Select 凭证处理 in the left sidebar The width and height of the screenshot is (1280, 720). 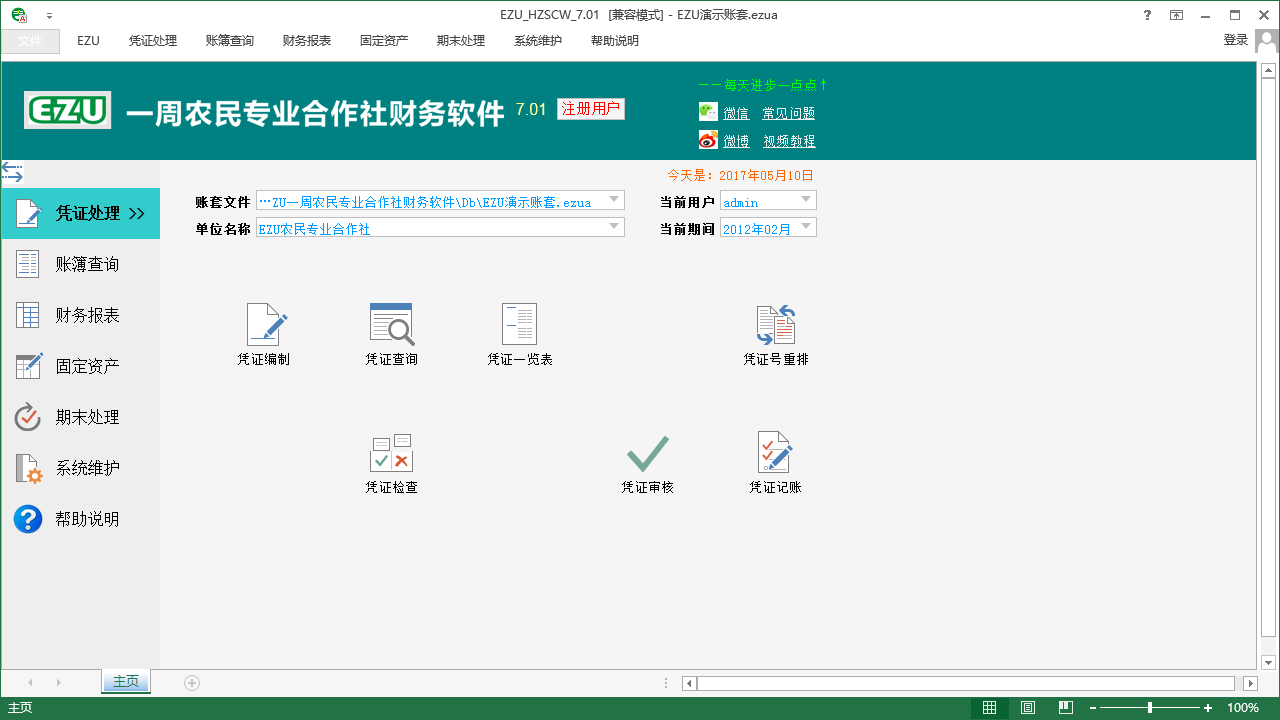pyautogui.click(x=80, y=213)
